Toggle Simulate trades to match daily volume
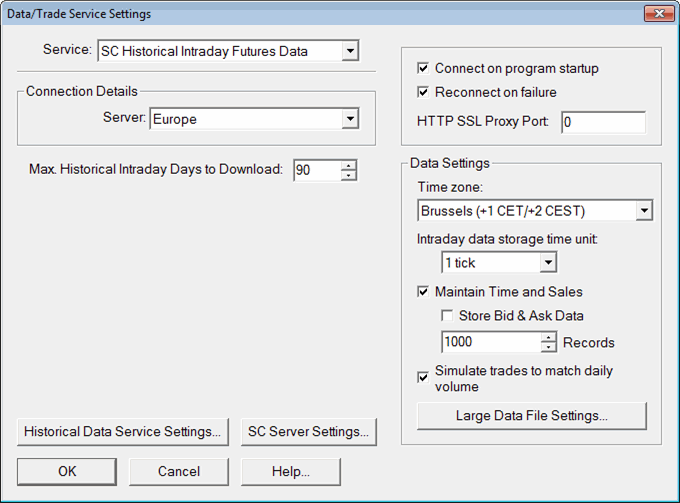The height and width of the screenshot is (503, 680). pos(423,377)
